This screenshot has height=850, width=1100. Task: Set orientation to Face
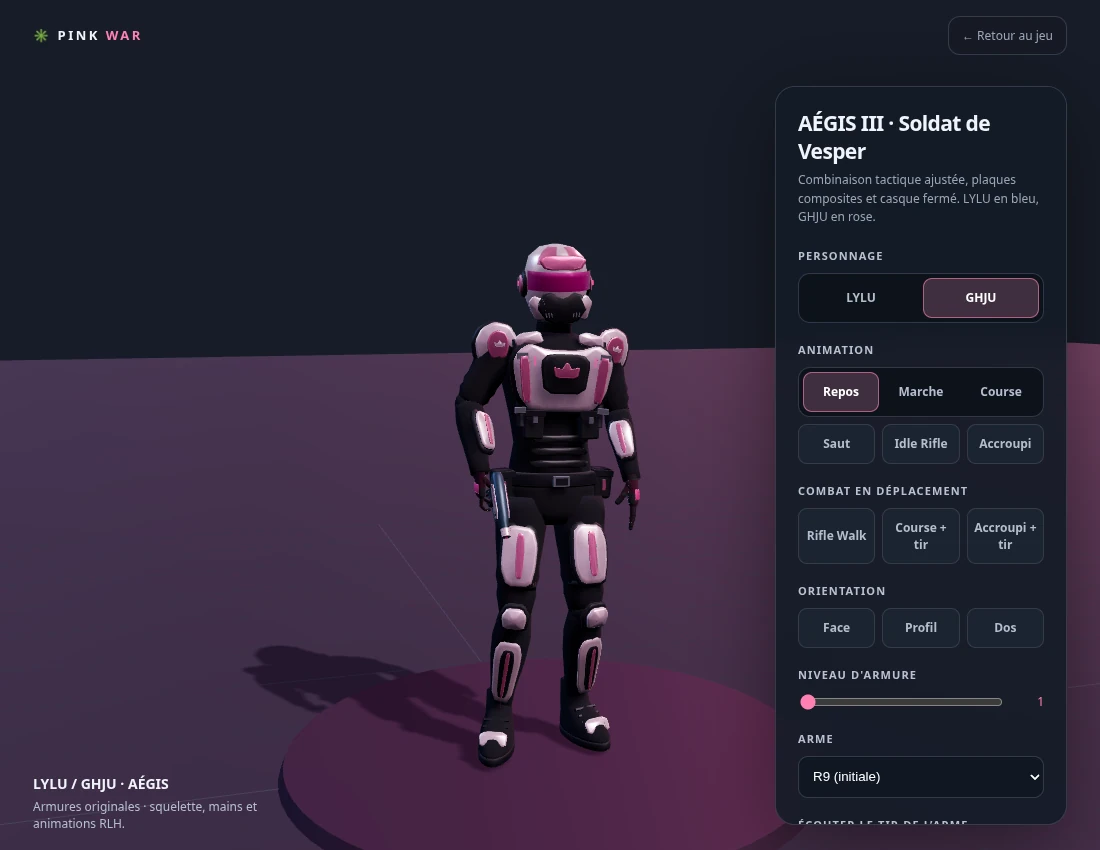pyautogui.click(x=836, y=628)
